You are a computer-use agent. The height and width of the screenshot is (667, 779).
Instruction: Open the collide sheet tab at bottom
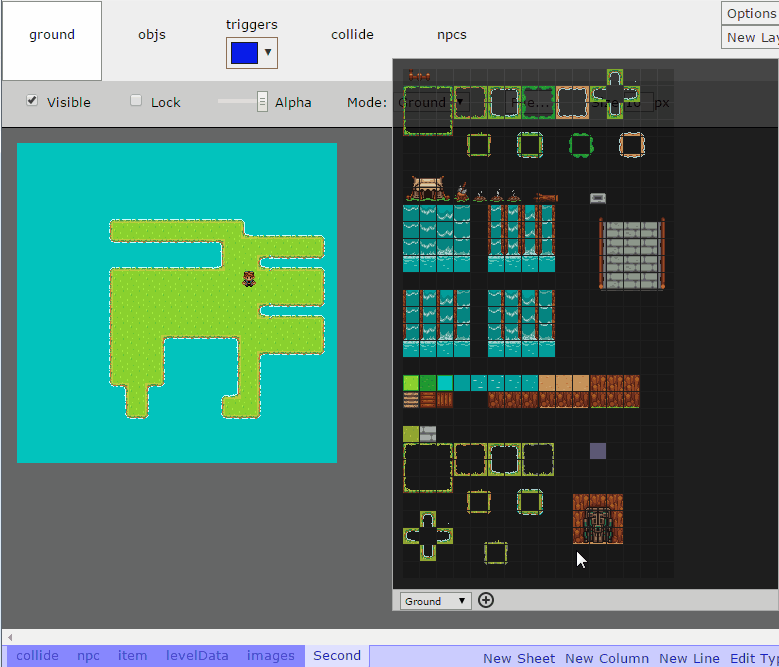coord(37,656)
